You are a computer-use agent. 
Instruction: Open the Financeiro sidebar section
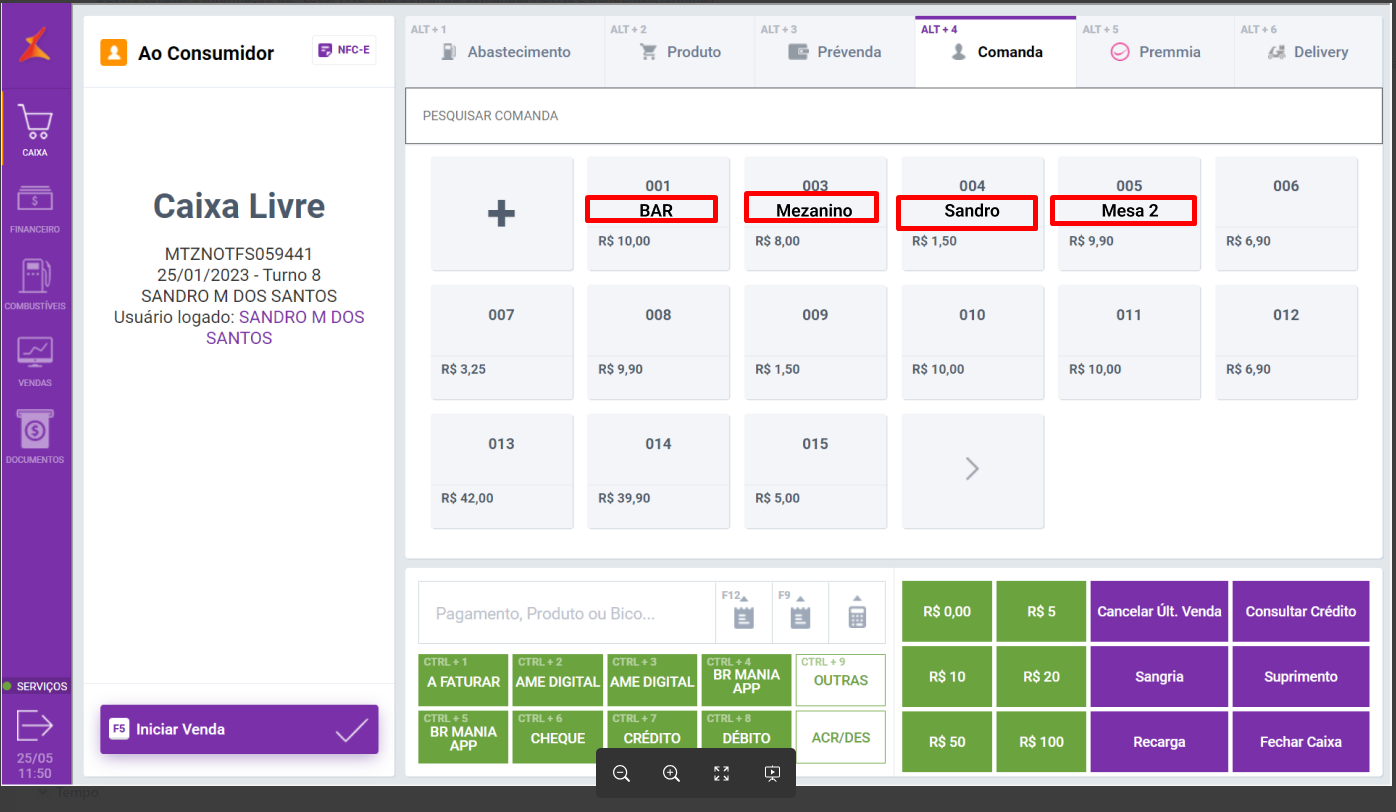35,208
